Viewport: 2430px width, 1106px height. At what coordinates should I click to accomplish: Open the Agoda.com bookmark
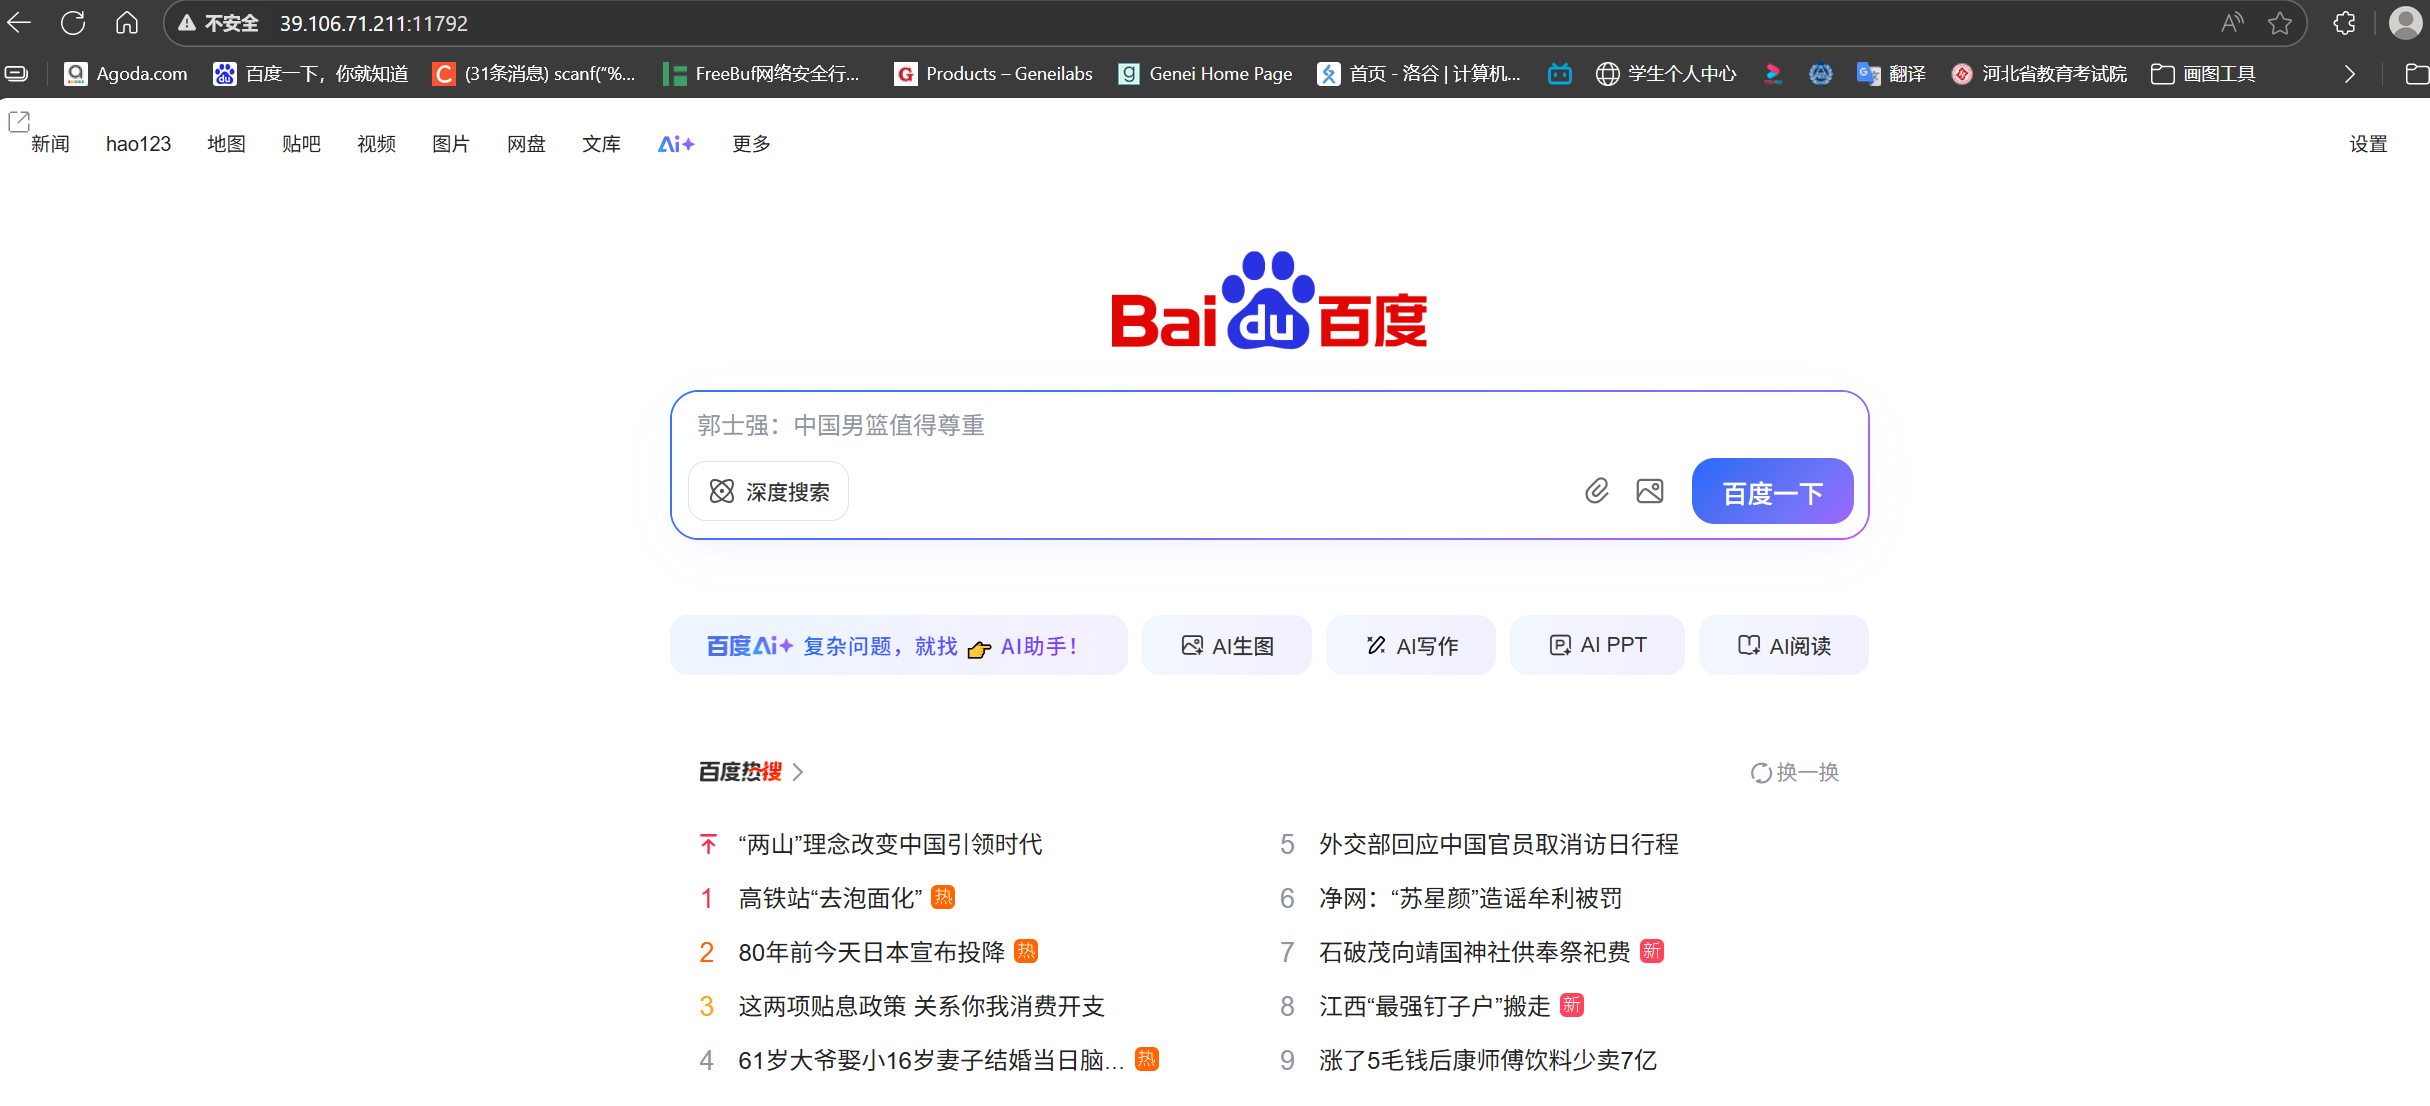126,74
